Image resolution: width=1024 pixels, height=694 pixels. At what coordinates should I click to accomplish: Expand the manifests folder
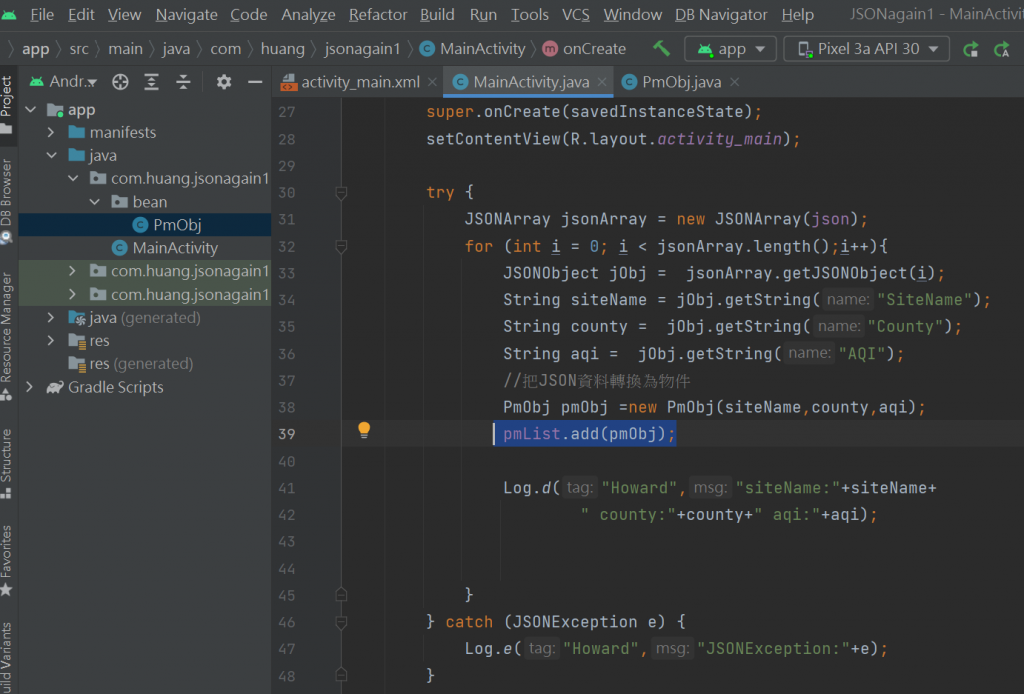pyautogui.click(x=51, y=133)
